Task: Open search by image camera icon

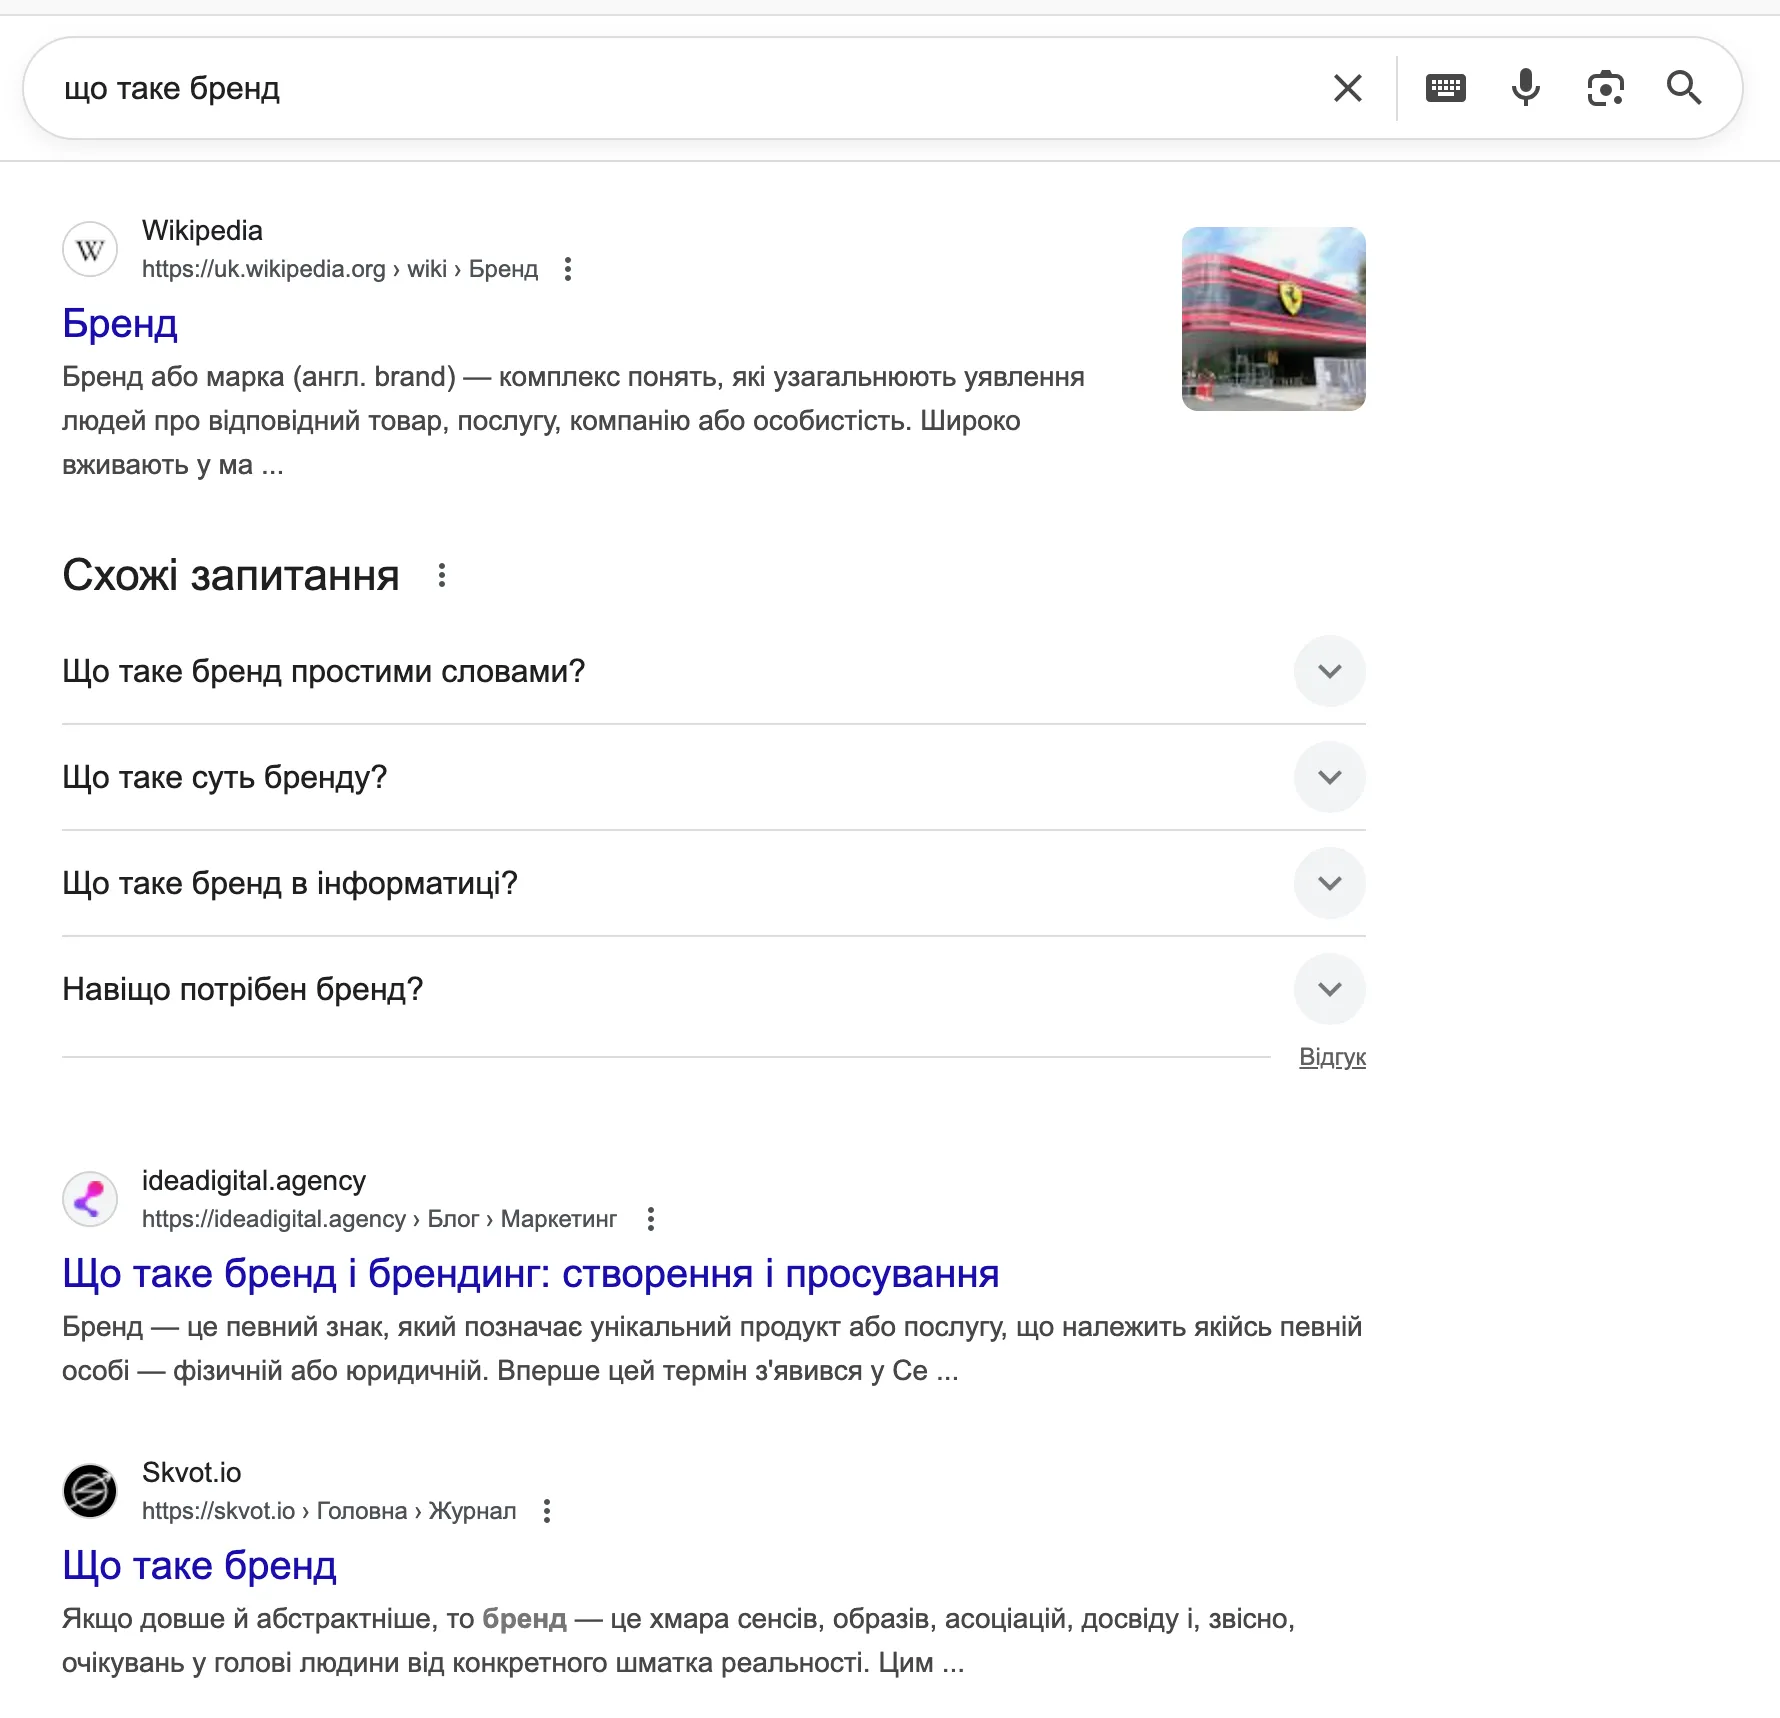Action: point(1605,88)
